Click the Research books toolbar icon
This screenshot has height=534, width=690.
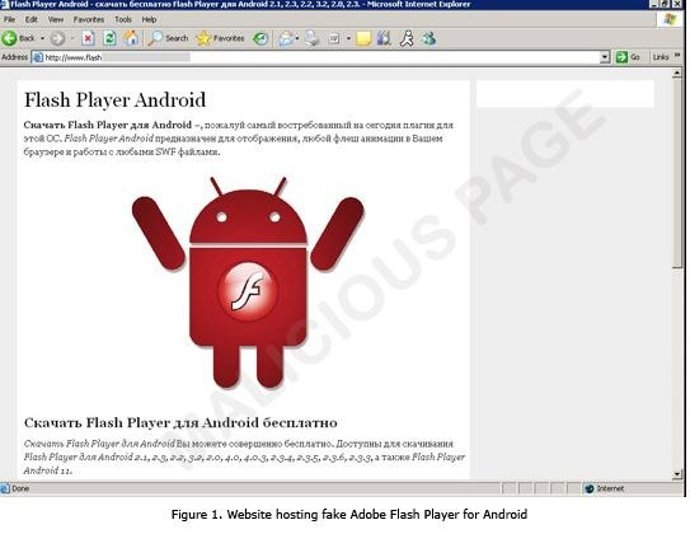(384, 39)
